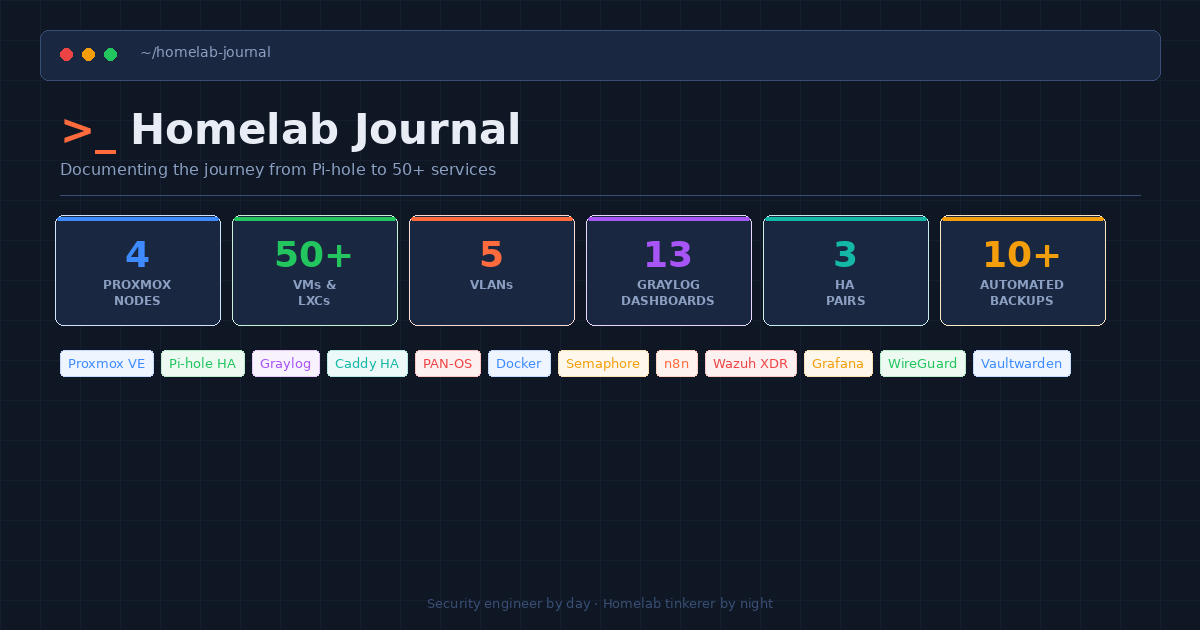Click the red dot in the terminal bar
1200x630 pixels.
[67, 54]
